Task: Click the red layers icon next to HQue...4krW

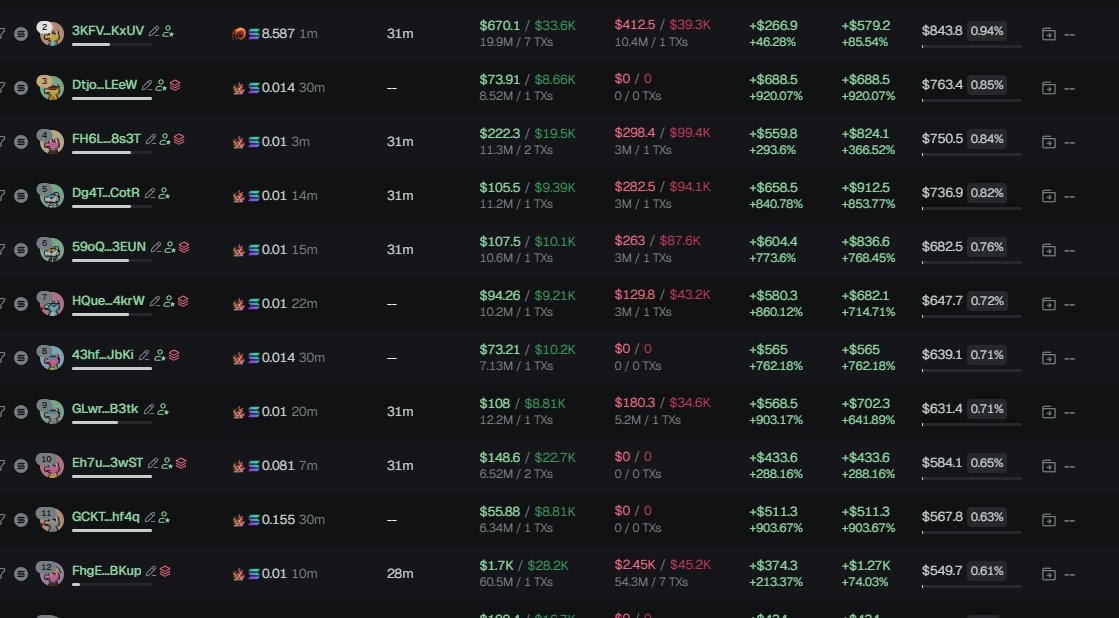Action: point(182,301)
